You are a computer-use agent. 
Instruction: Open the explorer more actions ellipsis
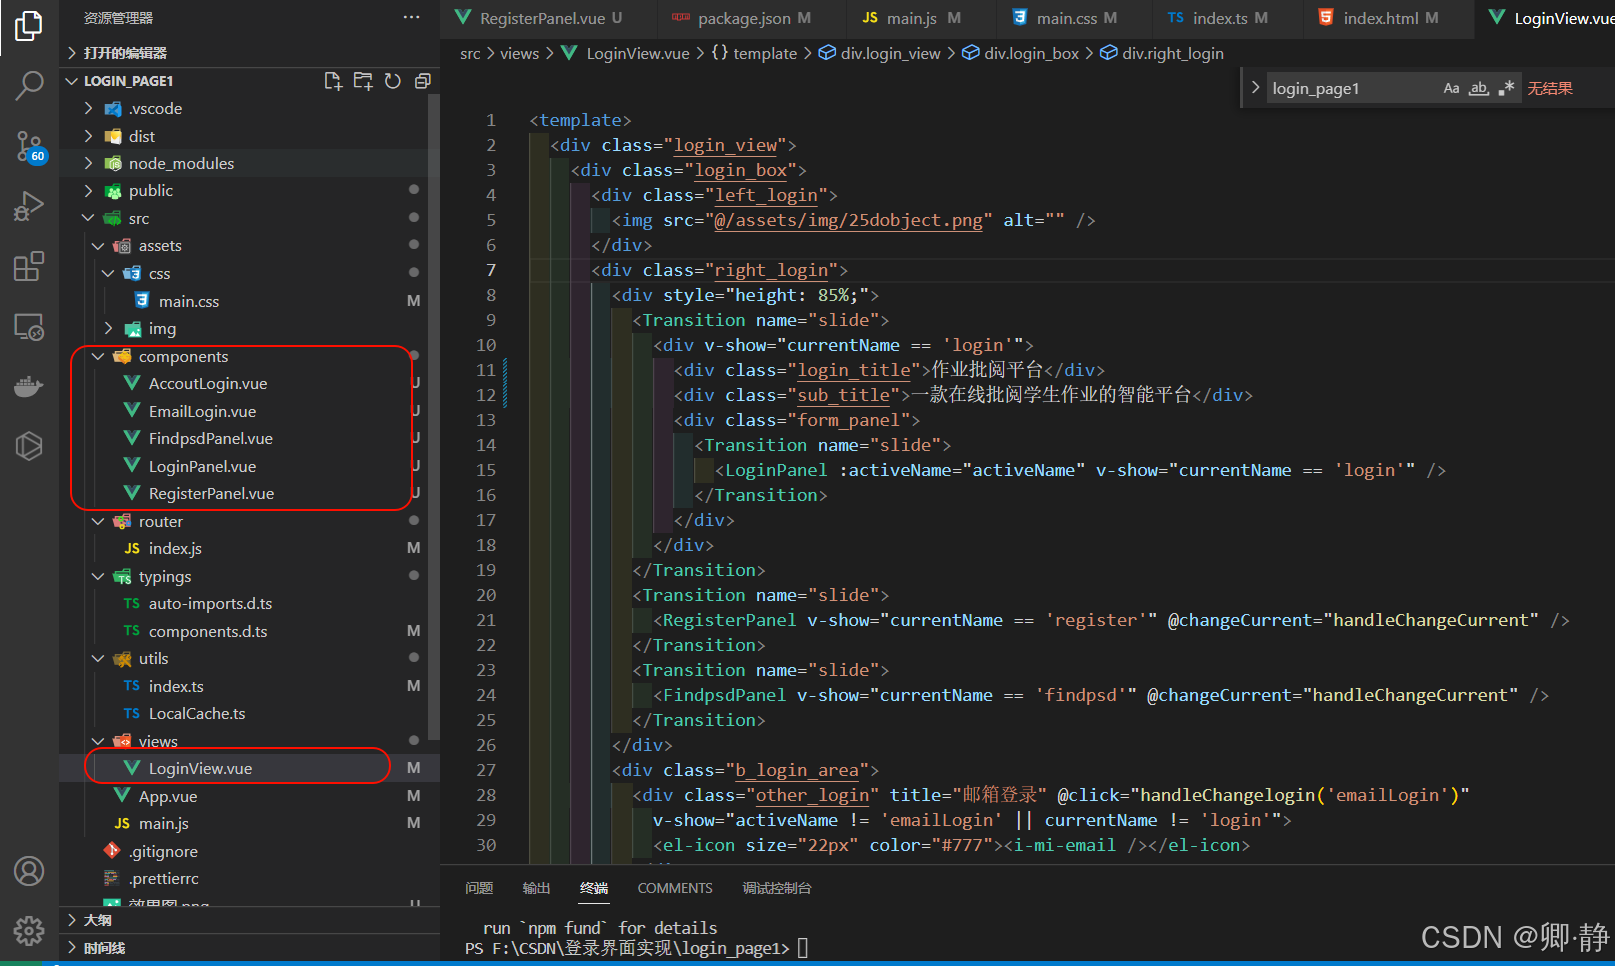(412, 17)
